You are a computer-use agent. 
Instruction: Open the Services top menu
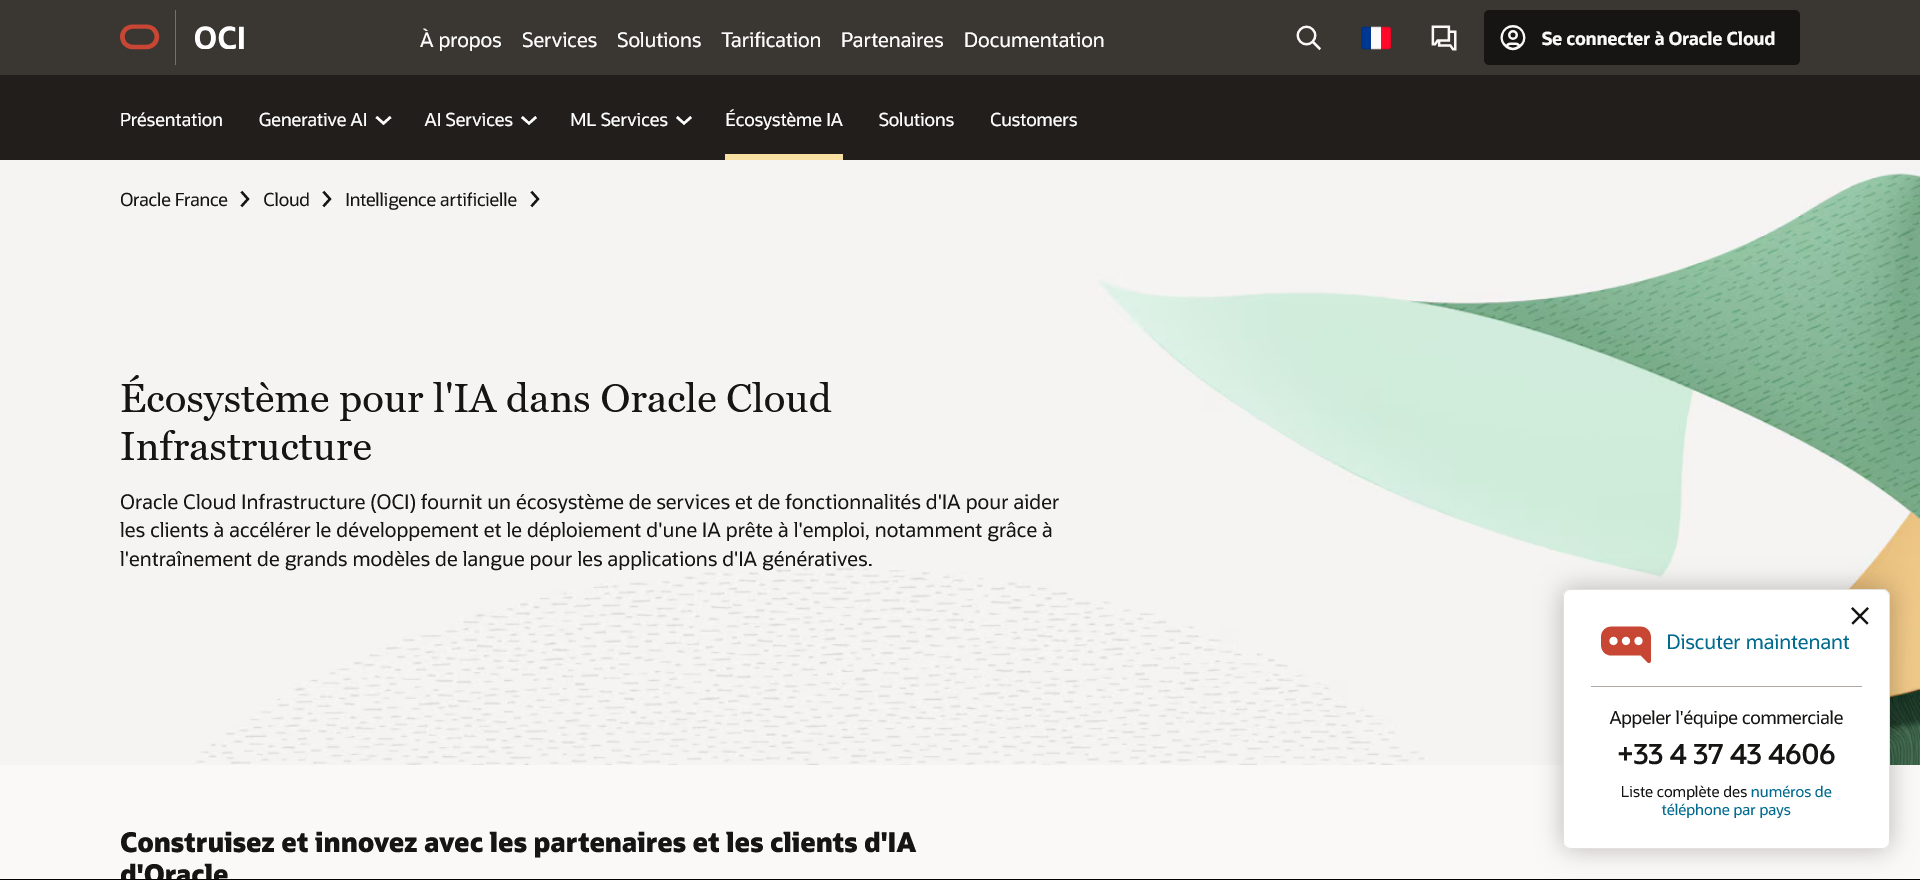coord(559,40)
